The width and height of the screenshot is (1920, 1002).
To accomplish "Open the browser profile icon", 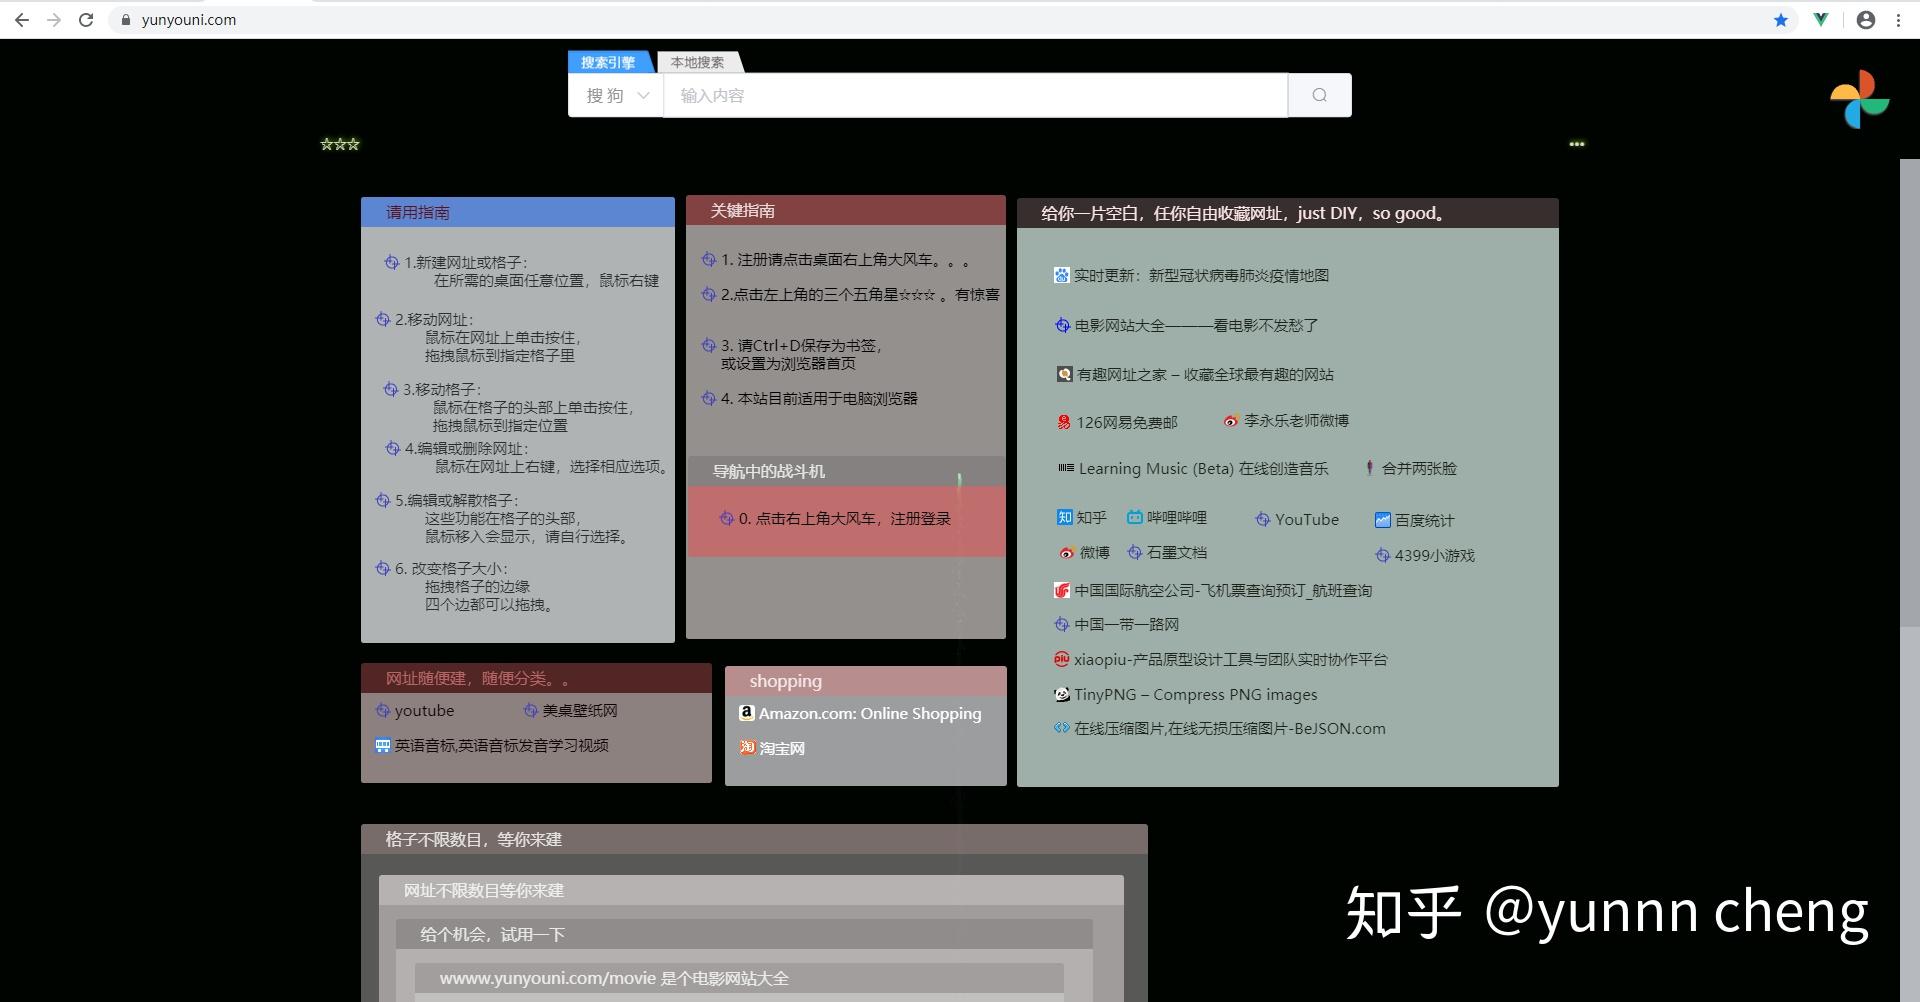I will [x=1866, y=20].
